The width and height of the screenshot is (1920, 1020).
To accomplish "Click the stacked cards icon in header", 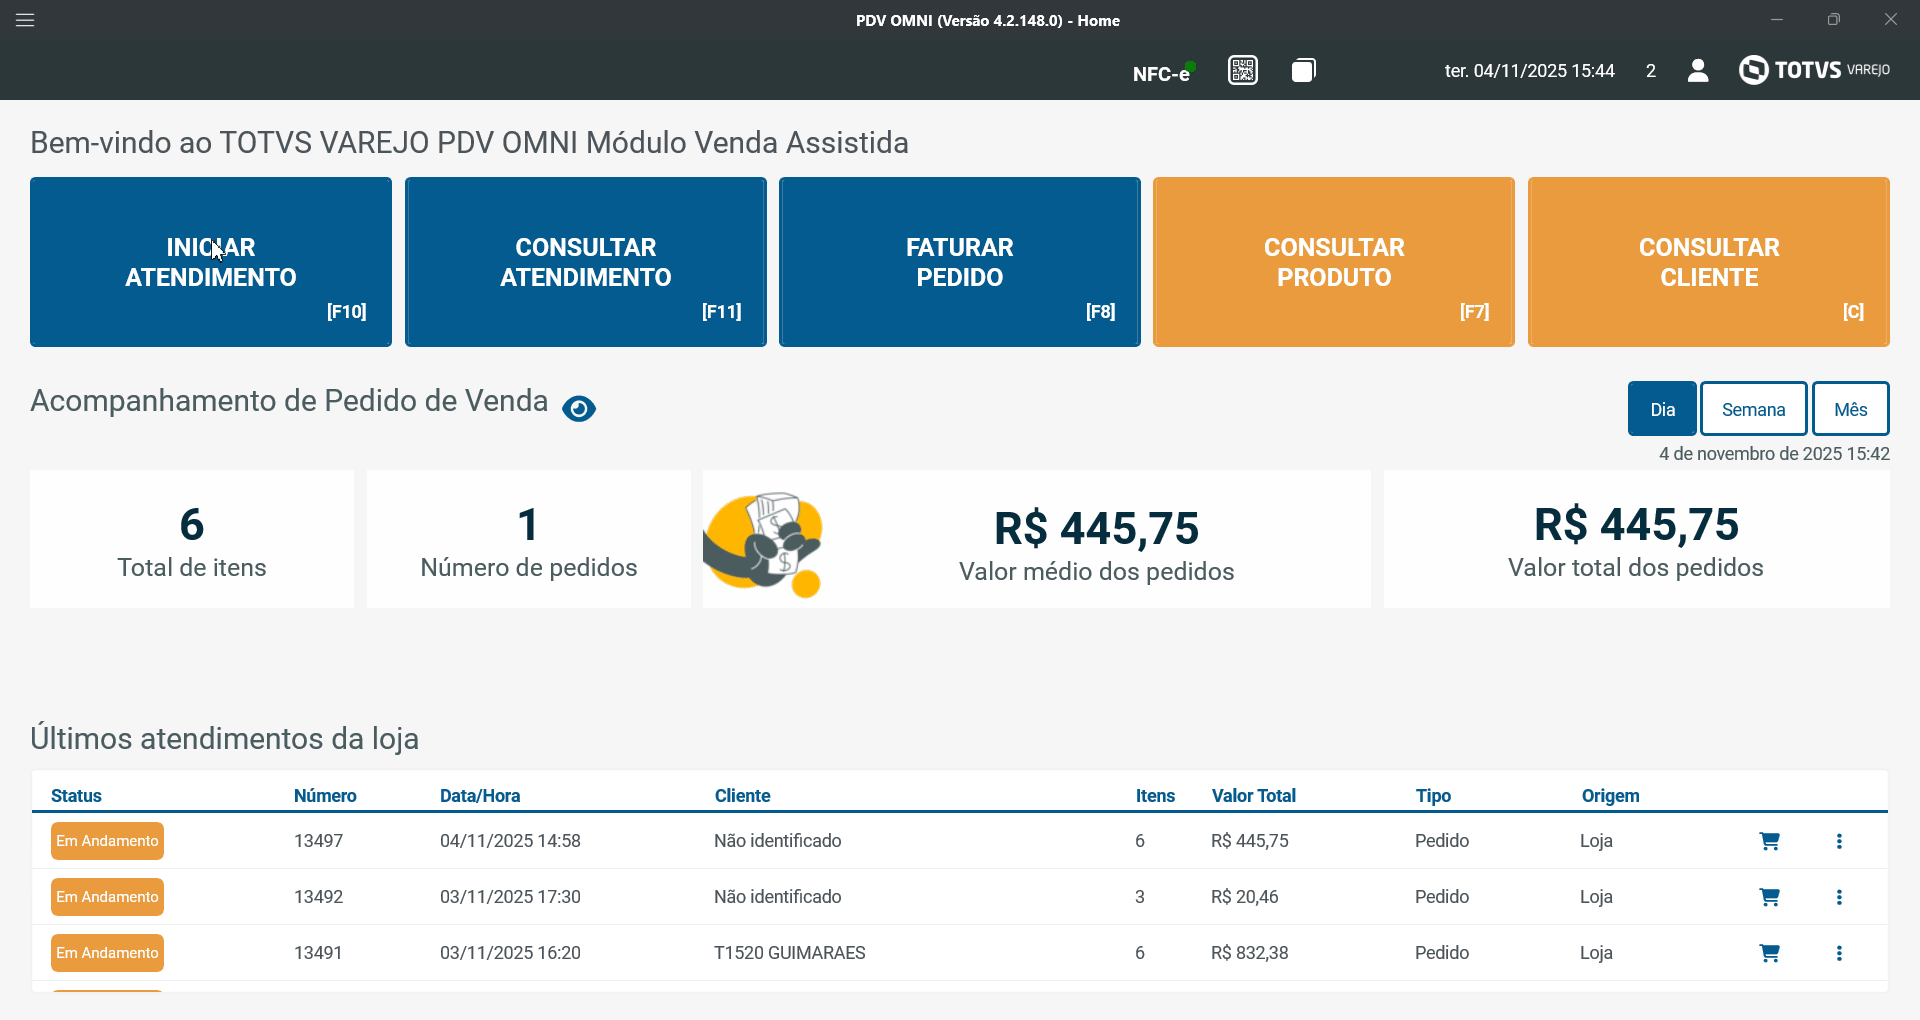I will pyautogui.click(x=1303, y=70).
